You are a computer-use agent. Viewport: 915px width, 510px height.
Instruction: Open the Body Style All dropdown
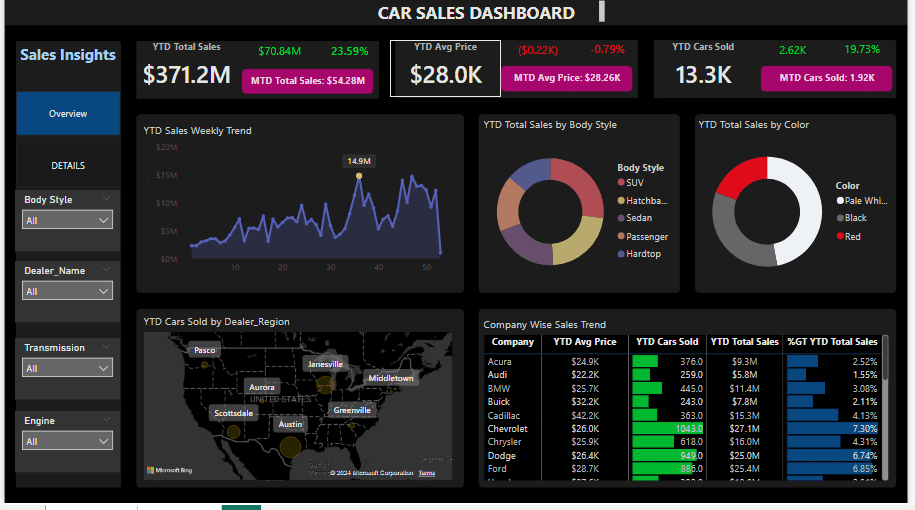pos(68,220)
